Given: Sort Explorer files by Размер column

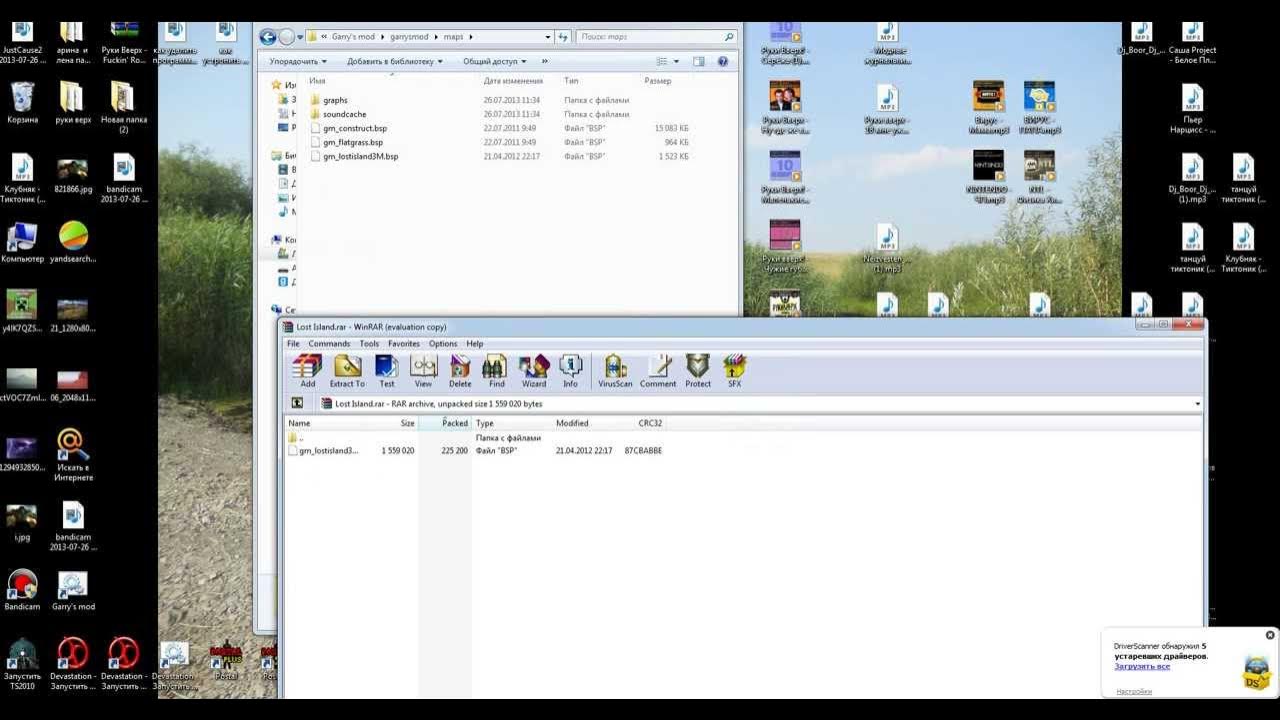Looking at the screenshot, I should coord(658,81).
